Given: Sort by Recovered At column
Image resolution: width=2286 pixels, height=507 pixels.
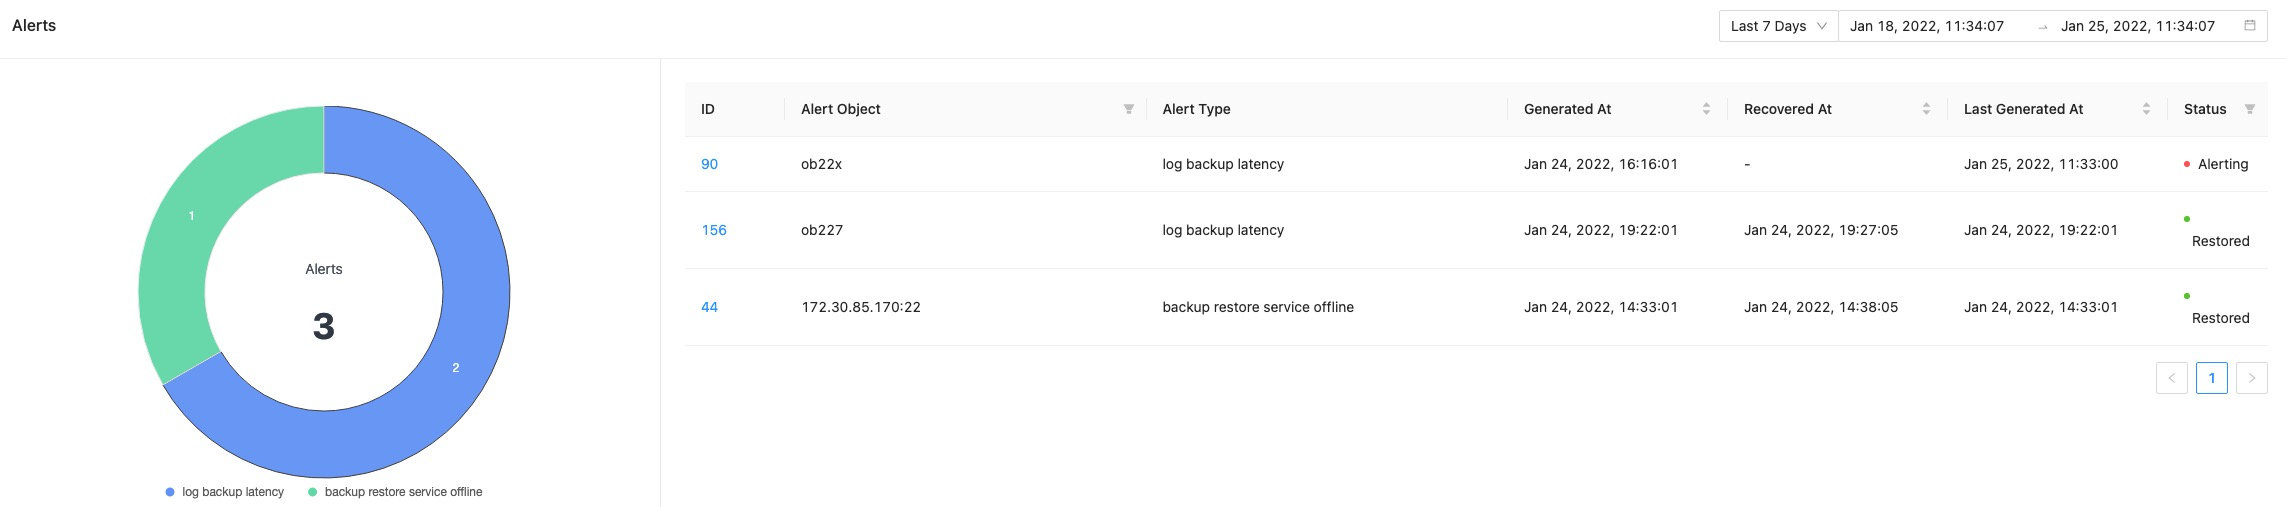Looking at the screenshot, I should pos(1926,109).
